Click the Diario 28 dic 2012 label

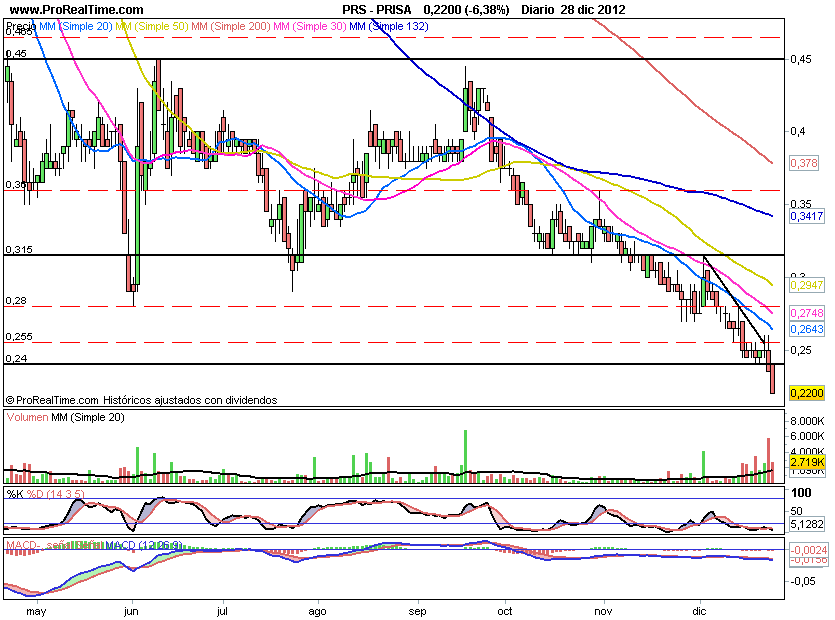click(x=573, y=10)
